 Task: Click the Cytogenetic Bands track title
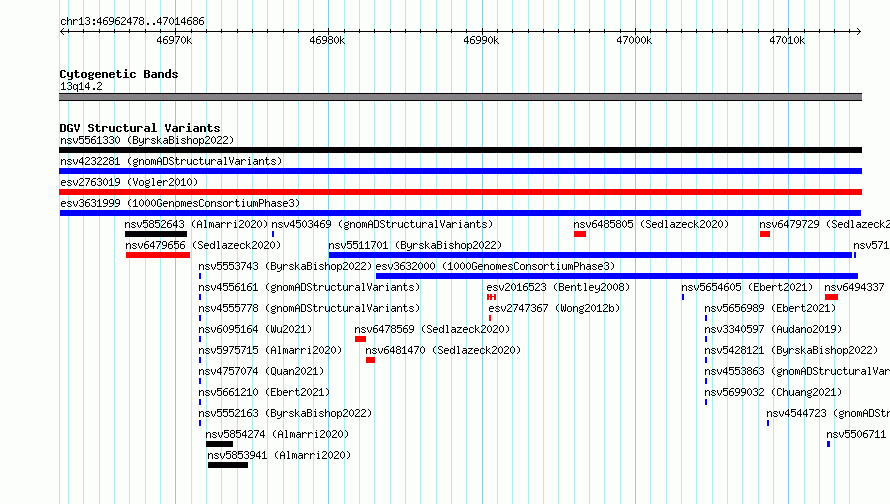(x=119, y=74)
